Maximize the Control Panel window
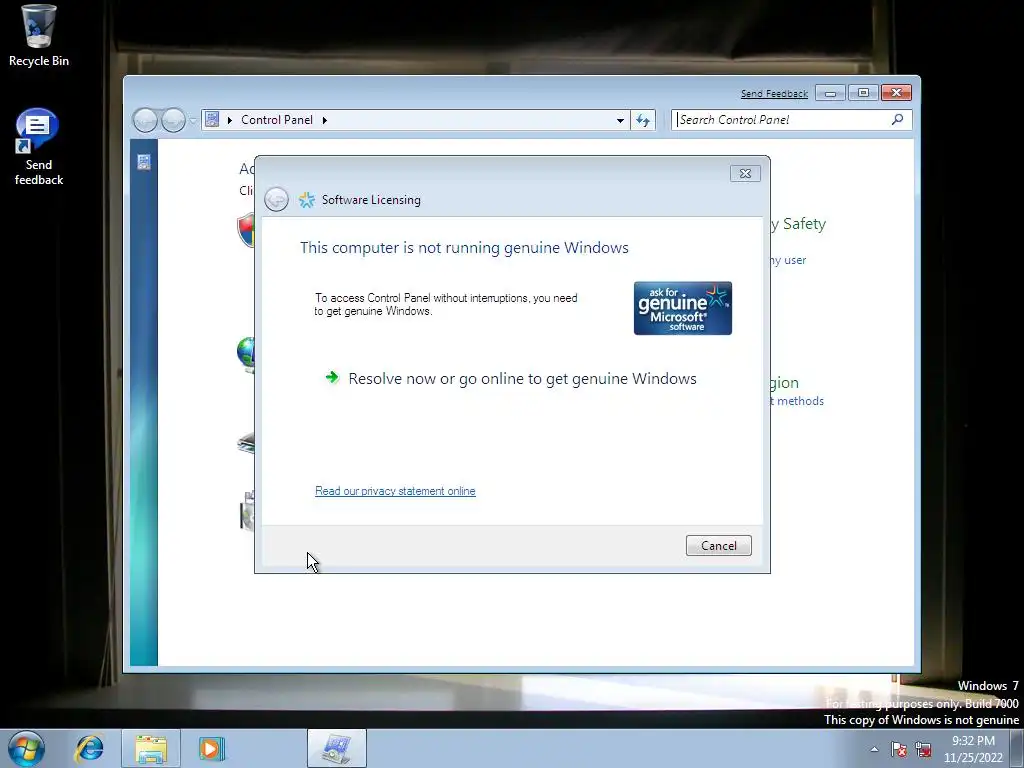The height and width of the screenshot is (768, 1024). coord(863,93)
